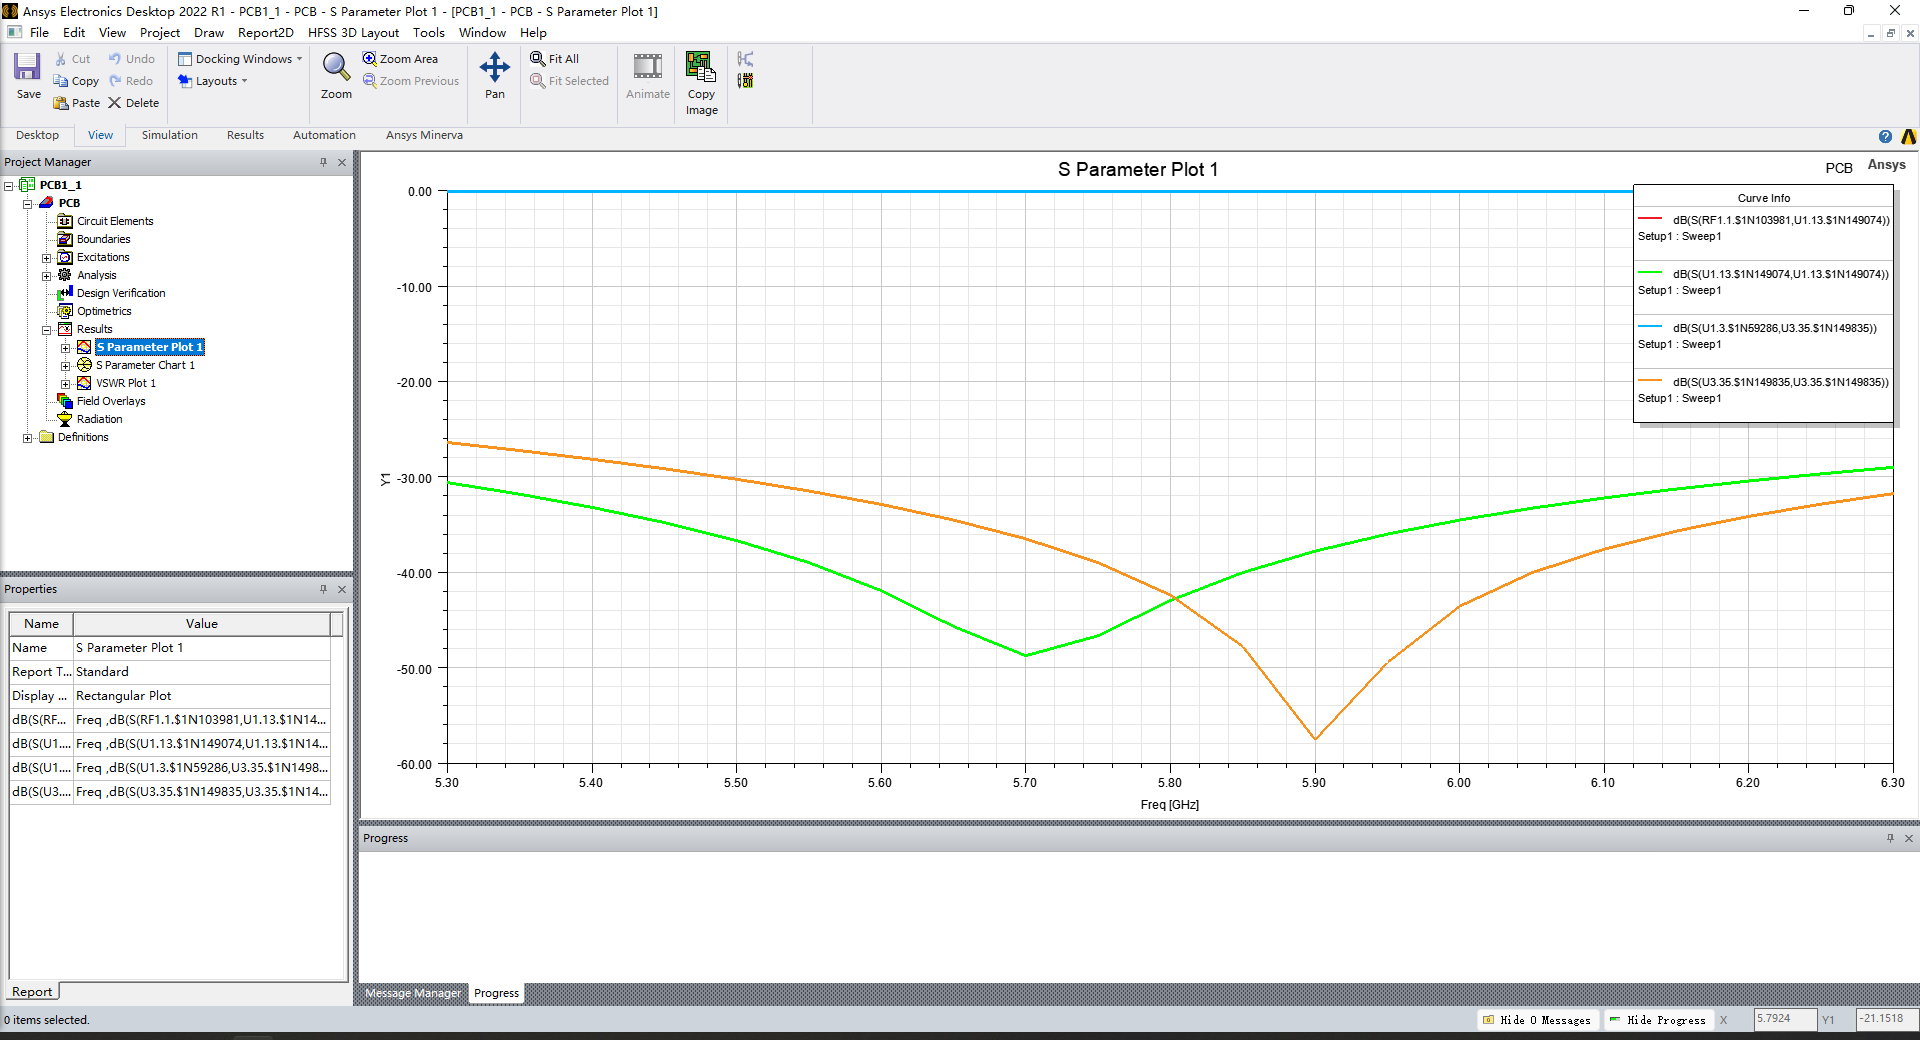Toggle Hide Progress button
Image resolution: width=1920 pixels, height=1040 pixels.
click(1657, 1020)
